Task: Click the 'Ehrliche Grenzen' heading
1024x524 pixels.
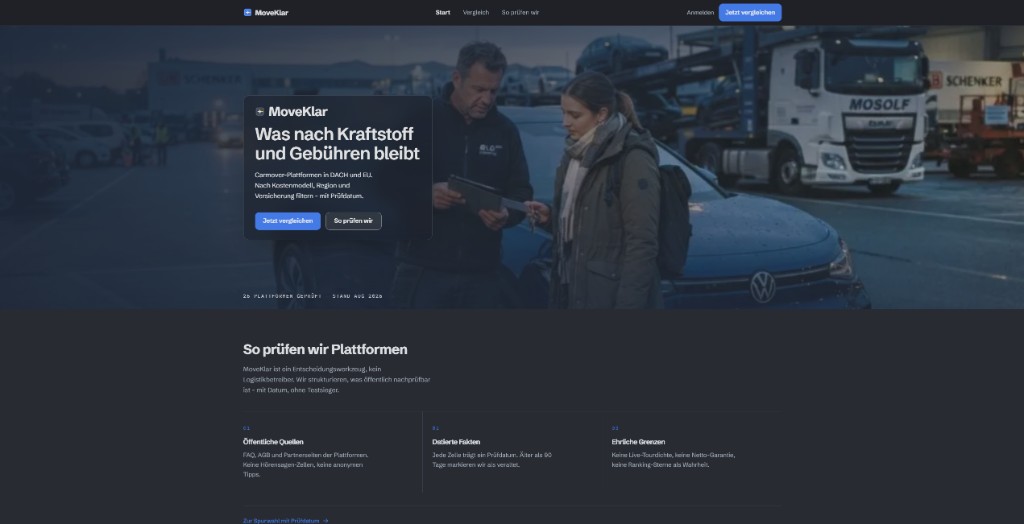Action: (638, 442)
